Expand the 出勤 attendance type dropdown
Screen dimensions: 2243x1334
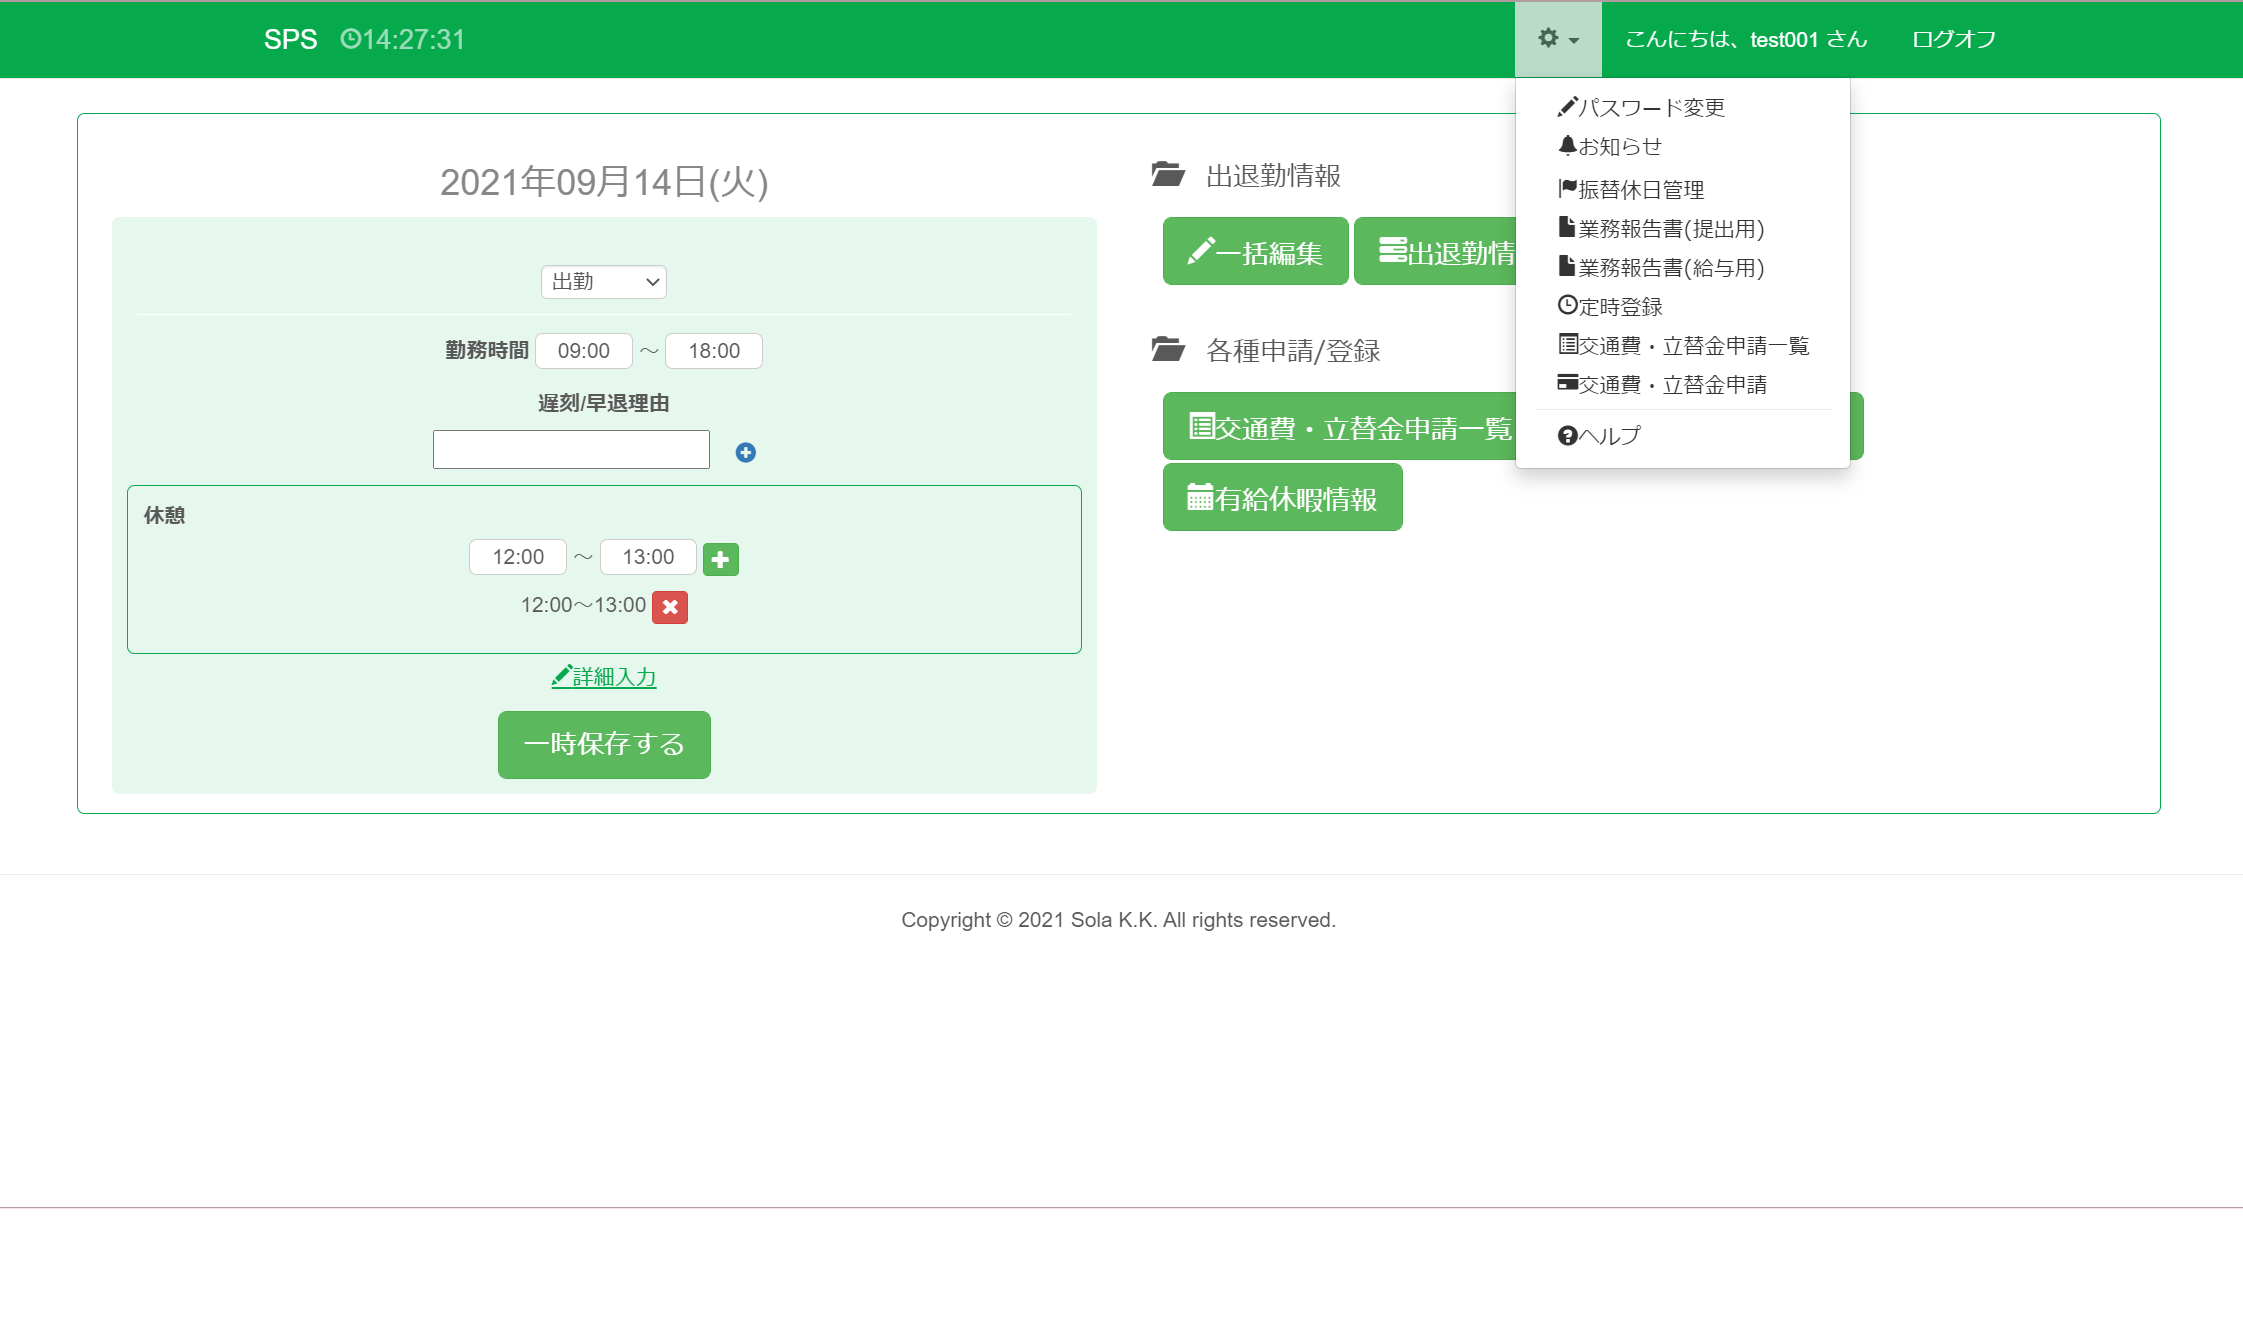coord(604,282)
